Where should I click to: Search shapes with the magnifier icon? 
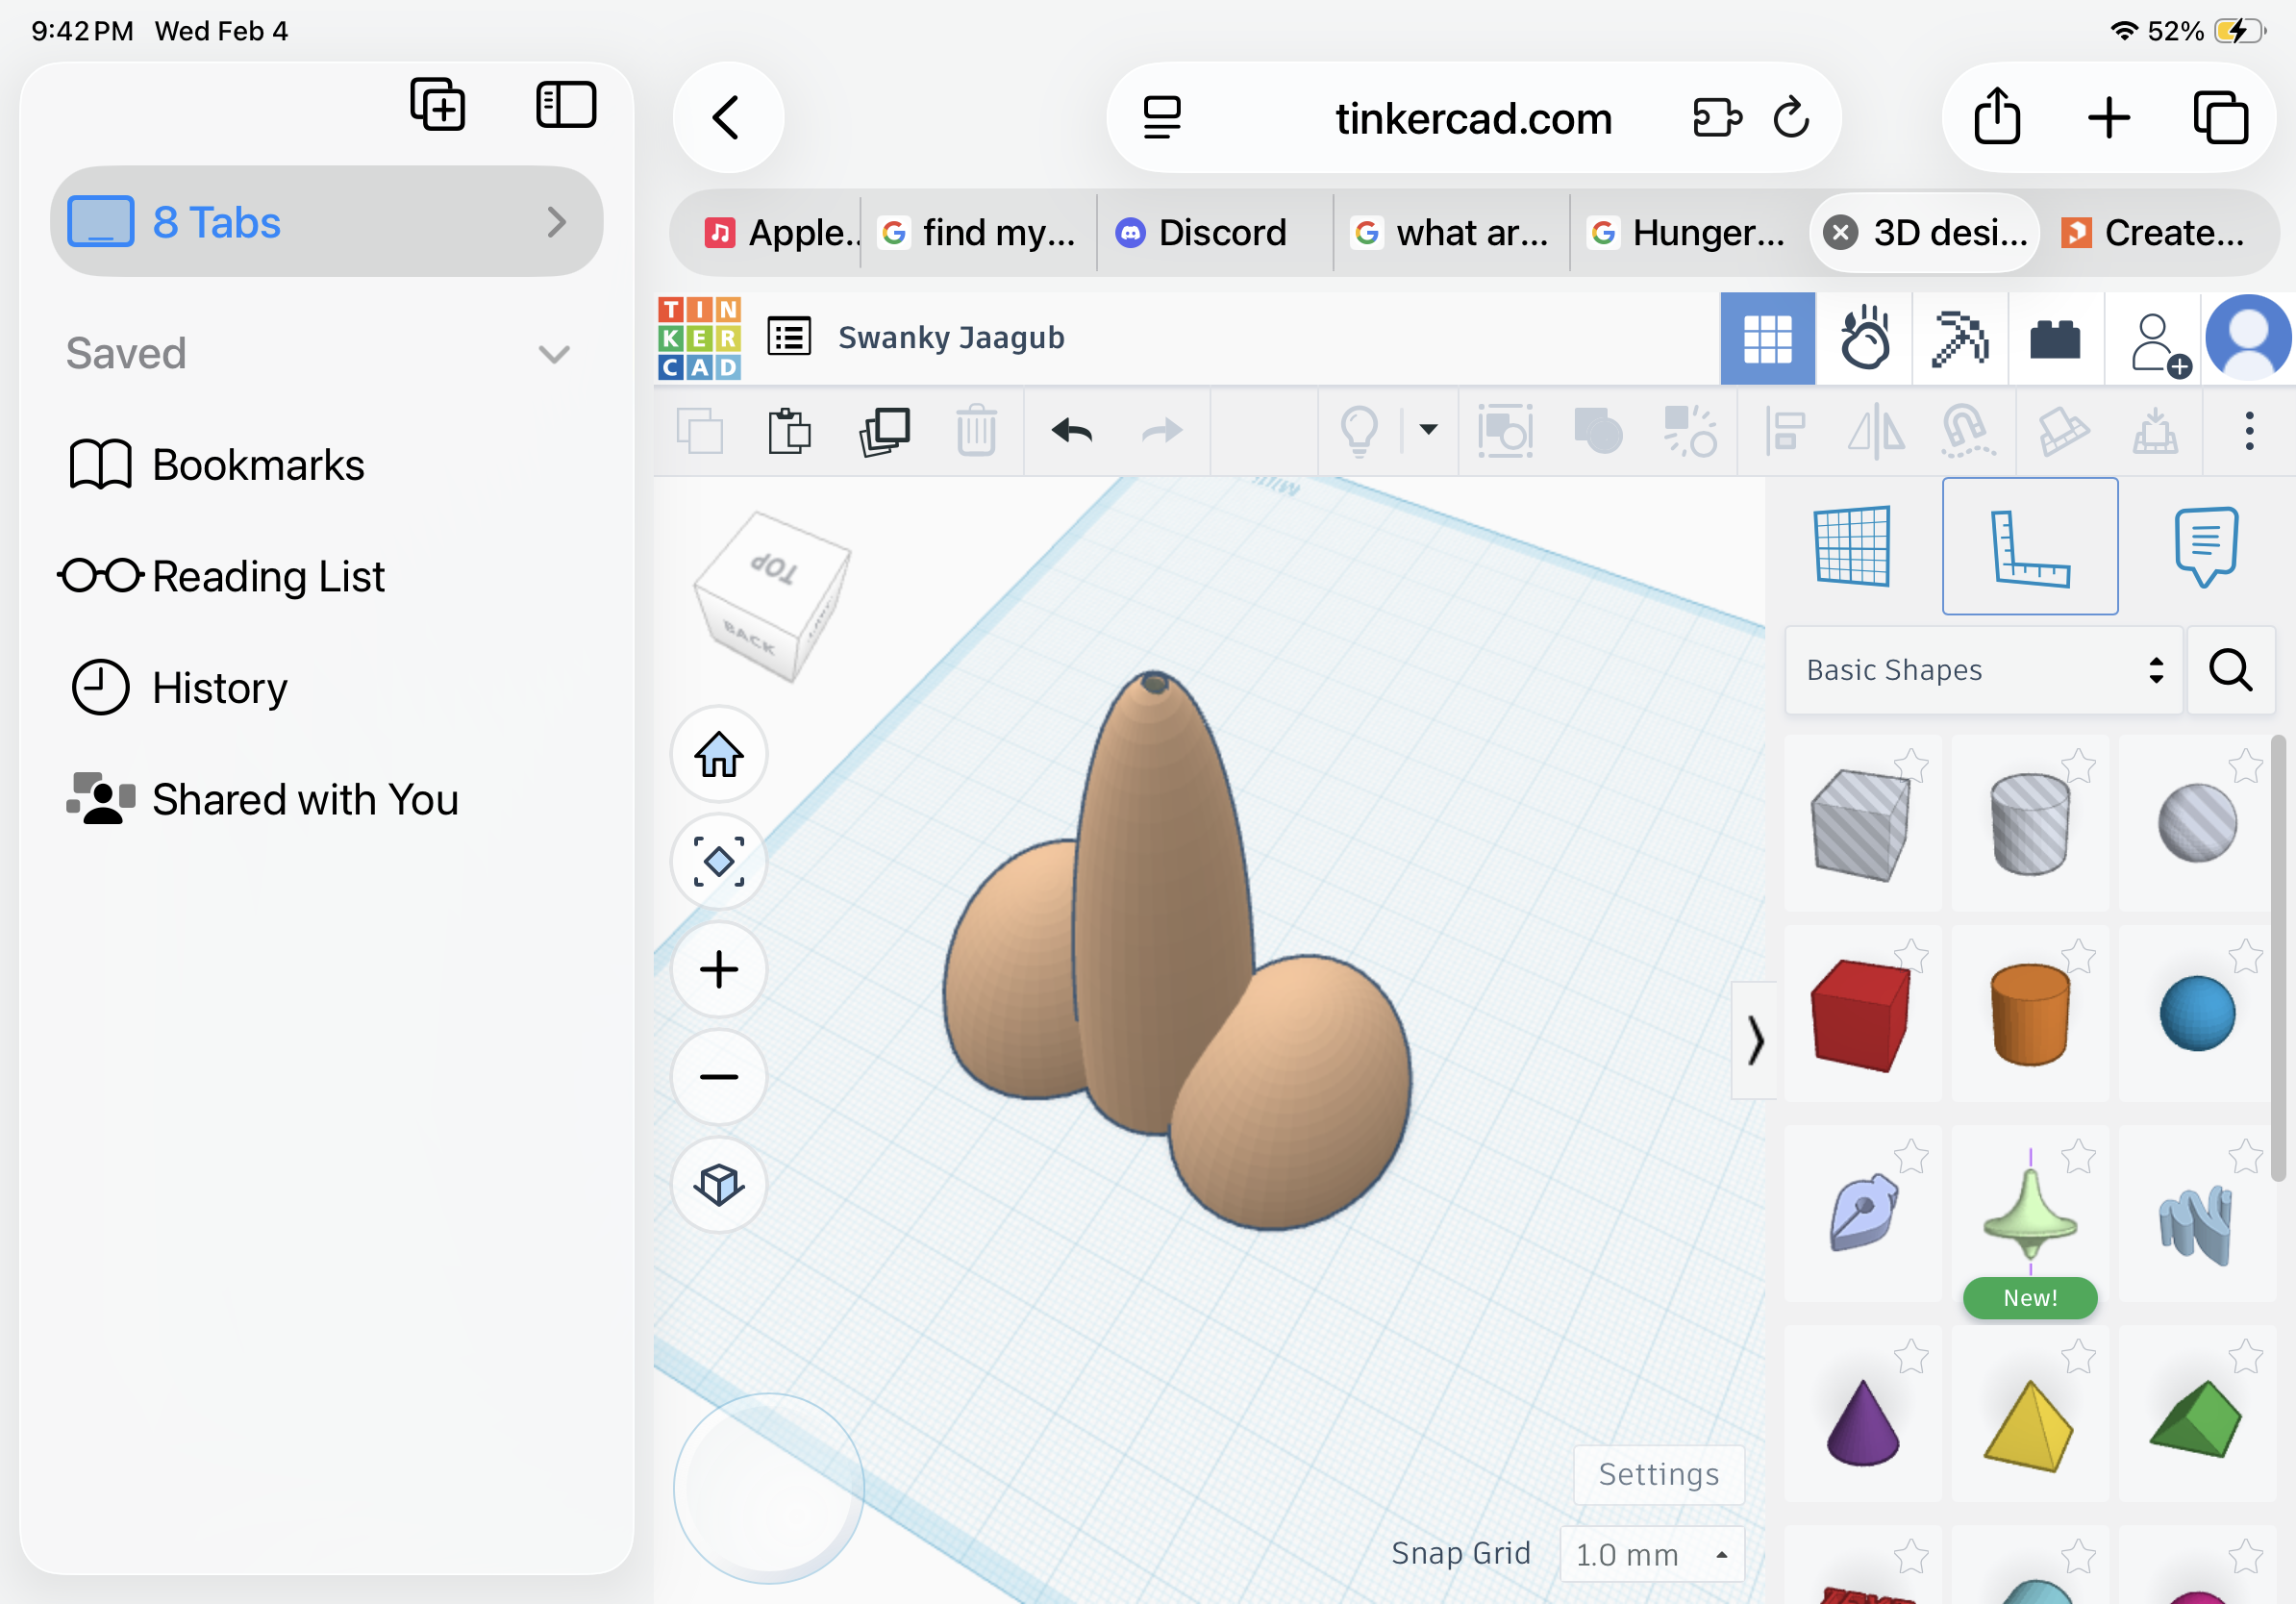point(2231,670)
